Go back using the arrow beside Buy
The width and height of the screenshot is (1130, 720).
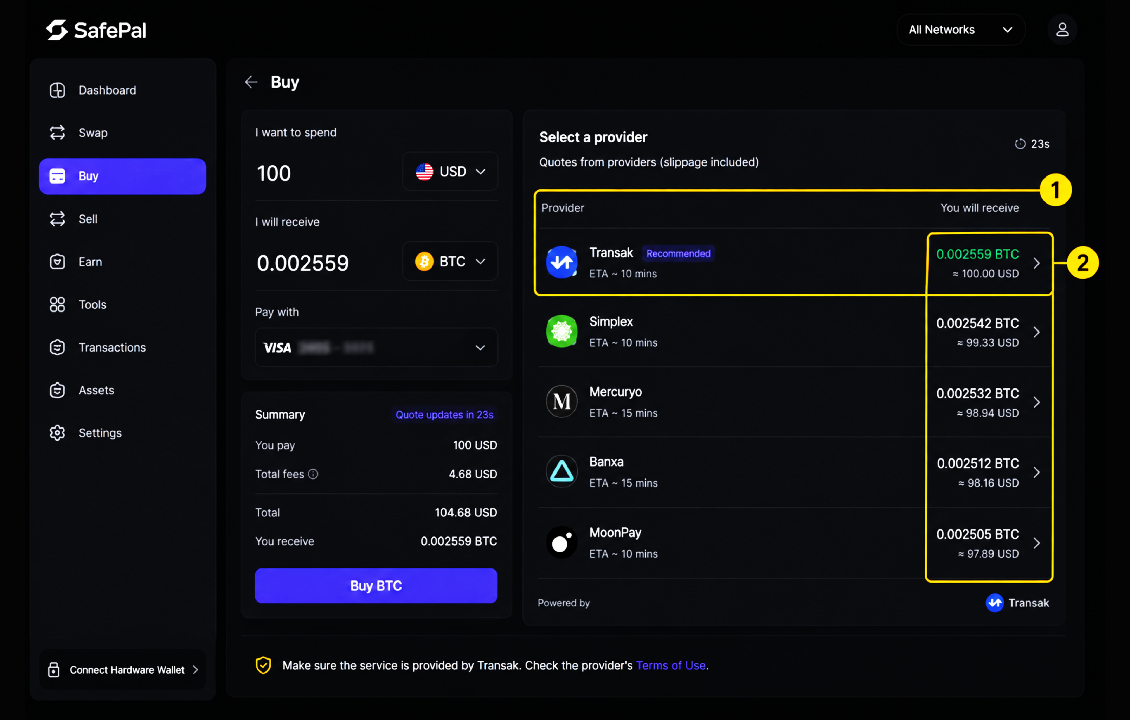click(251, 82)
